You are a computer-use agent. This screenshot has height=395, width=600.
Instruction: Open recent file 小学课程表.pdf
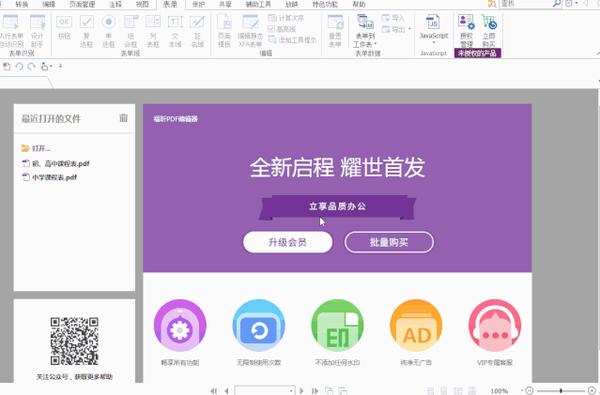(49, 177)
